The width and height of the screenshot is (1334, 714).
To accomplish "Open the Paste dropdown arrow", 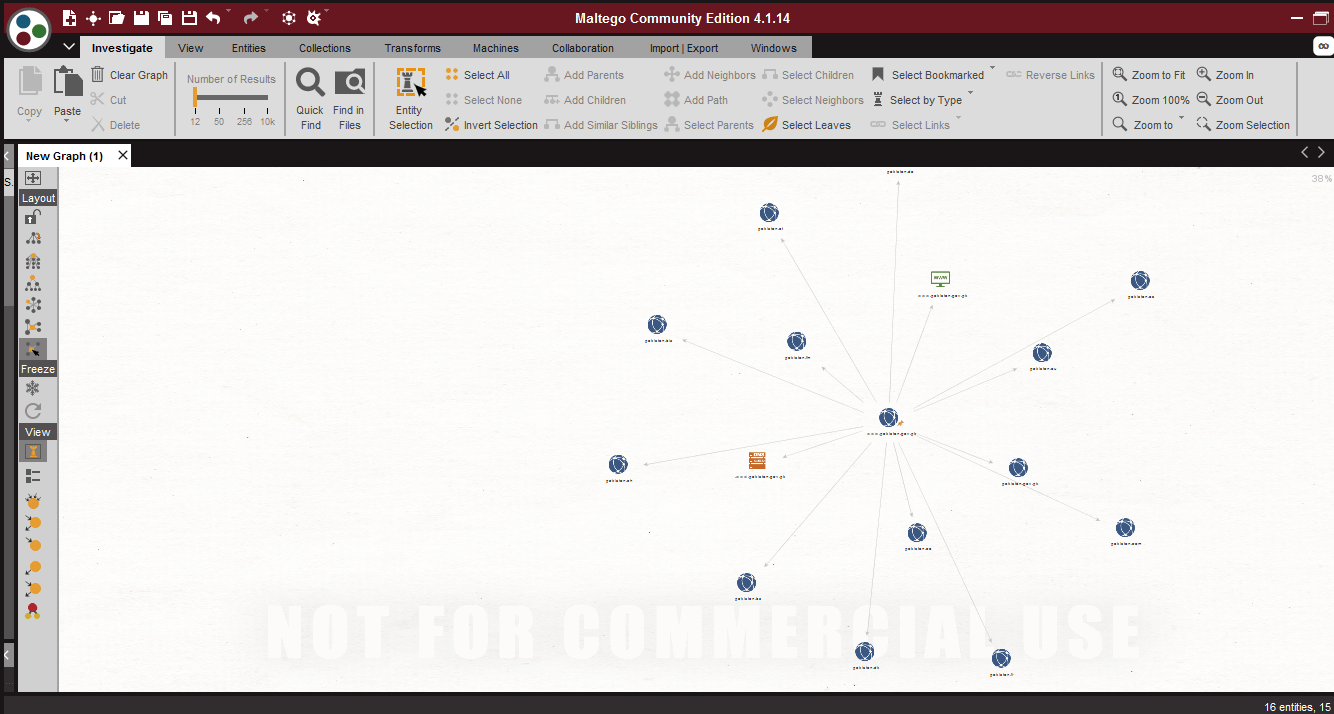I will [x=67, y=122].
